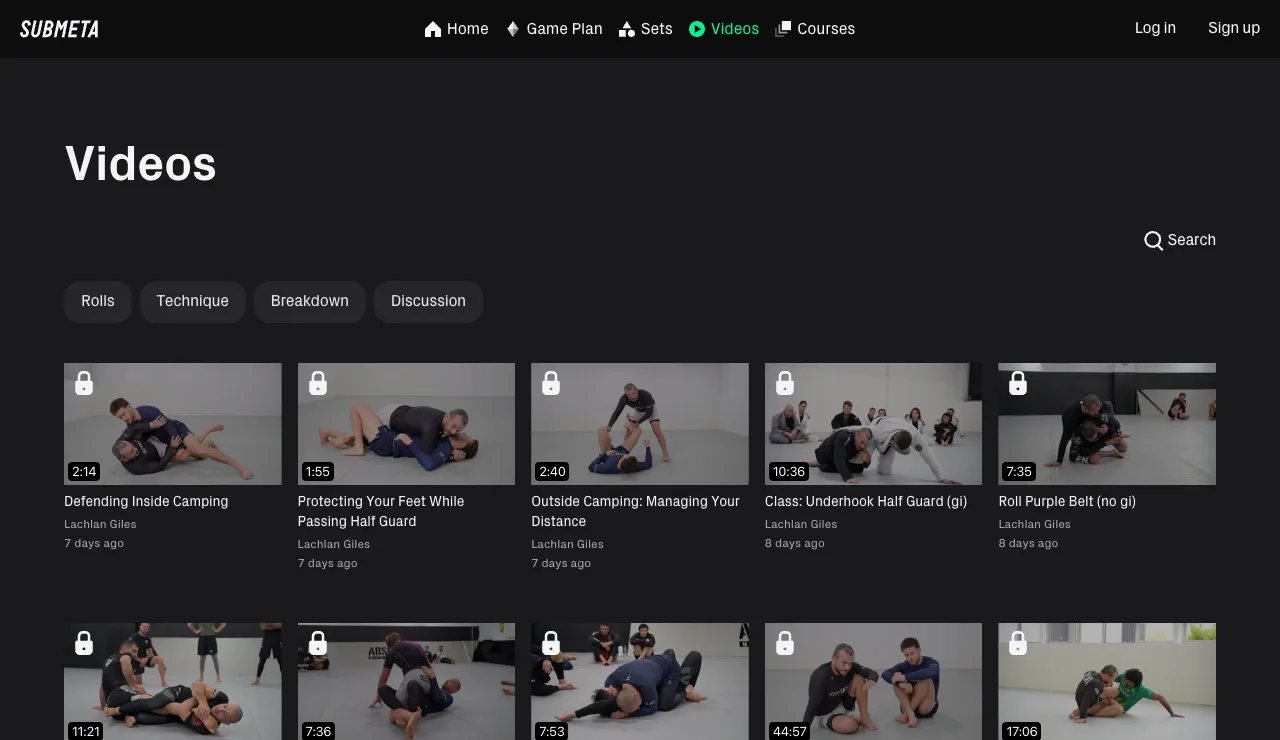
Task: Click the Sets shapes icon
Action: (627, 29)
